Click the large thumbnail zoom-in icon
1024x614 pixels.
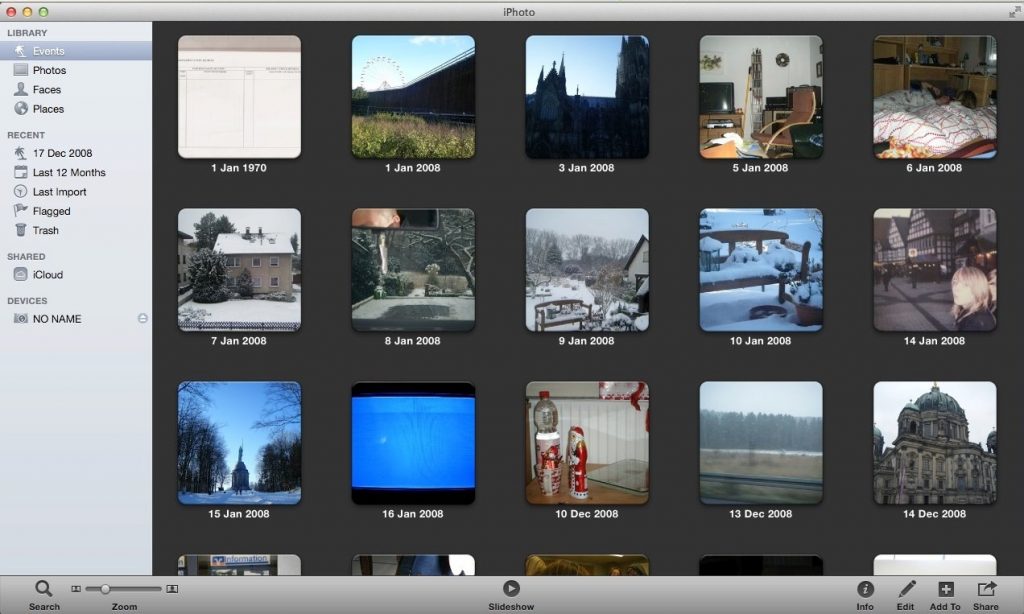coord(172,589)
